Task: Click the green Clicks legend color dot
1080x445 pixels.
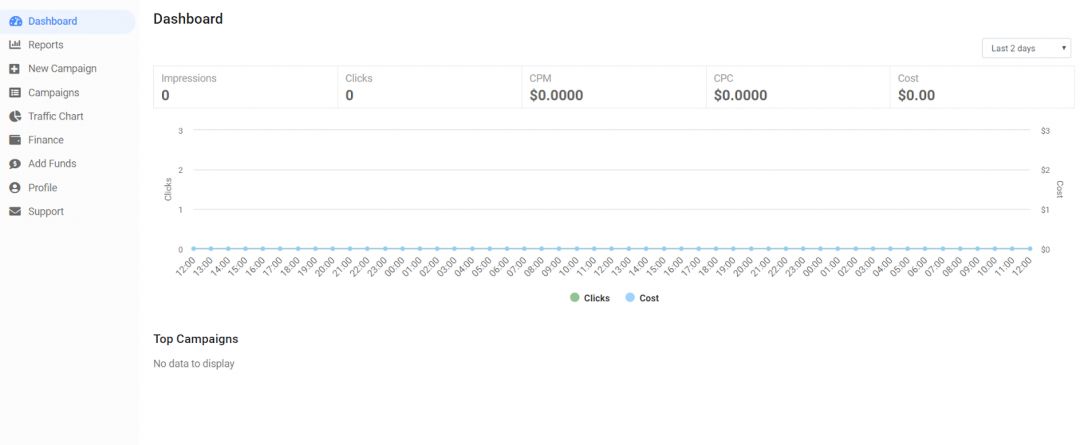Action: pos(575,298)
